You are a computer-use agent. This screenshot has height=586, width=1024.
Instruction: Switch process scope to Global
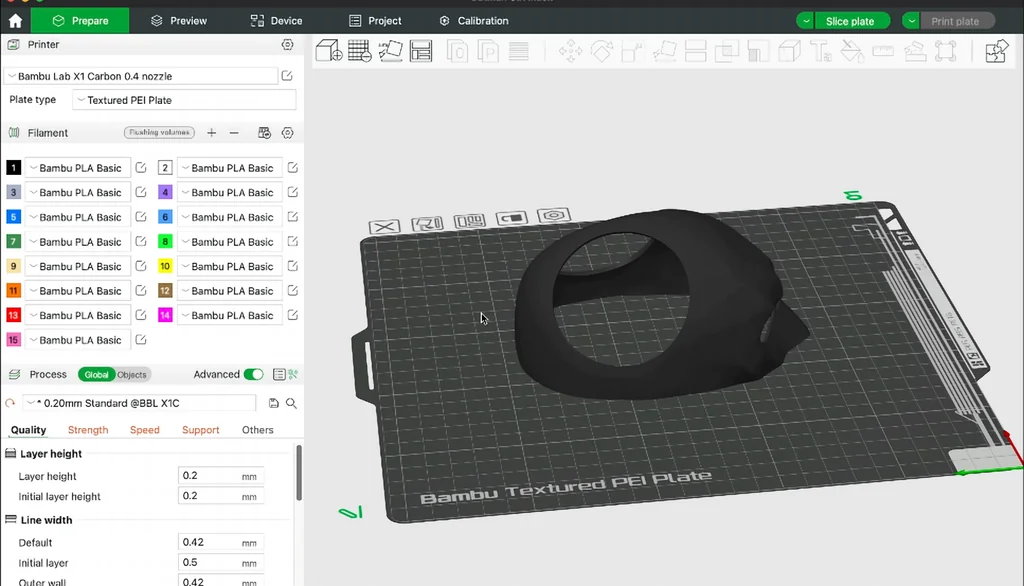(x=96, y=375)
